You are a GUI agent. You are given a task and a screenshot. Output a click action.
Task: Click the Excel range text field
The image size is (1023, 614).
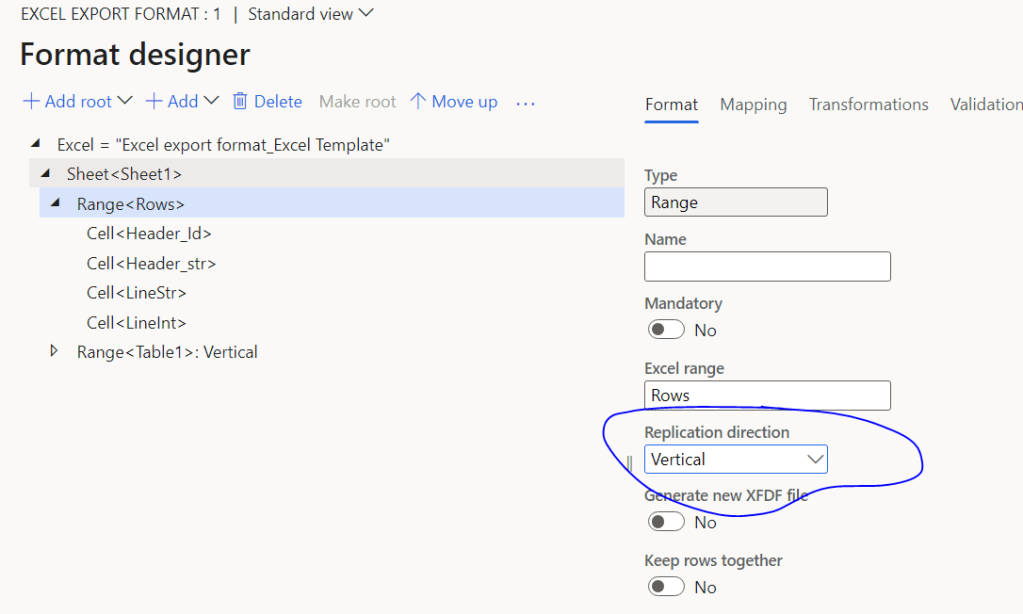pos(767,395)
